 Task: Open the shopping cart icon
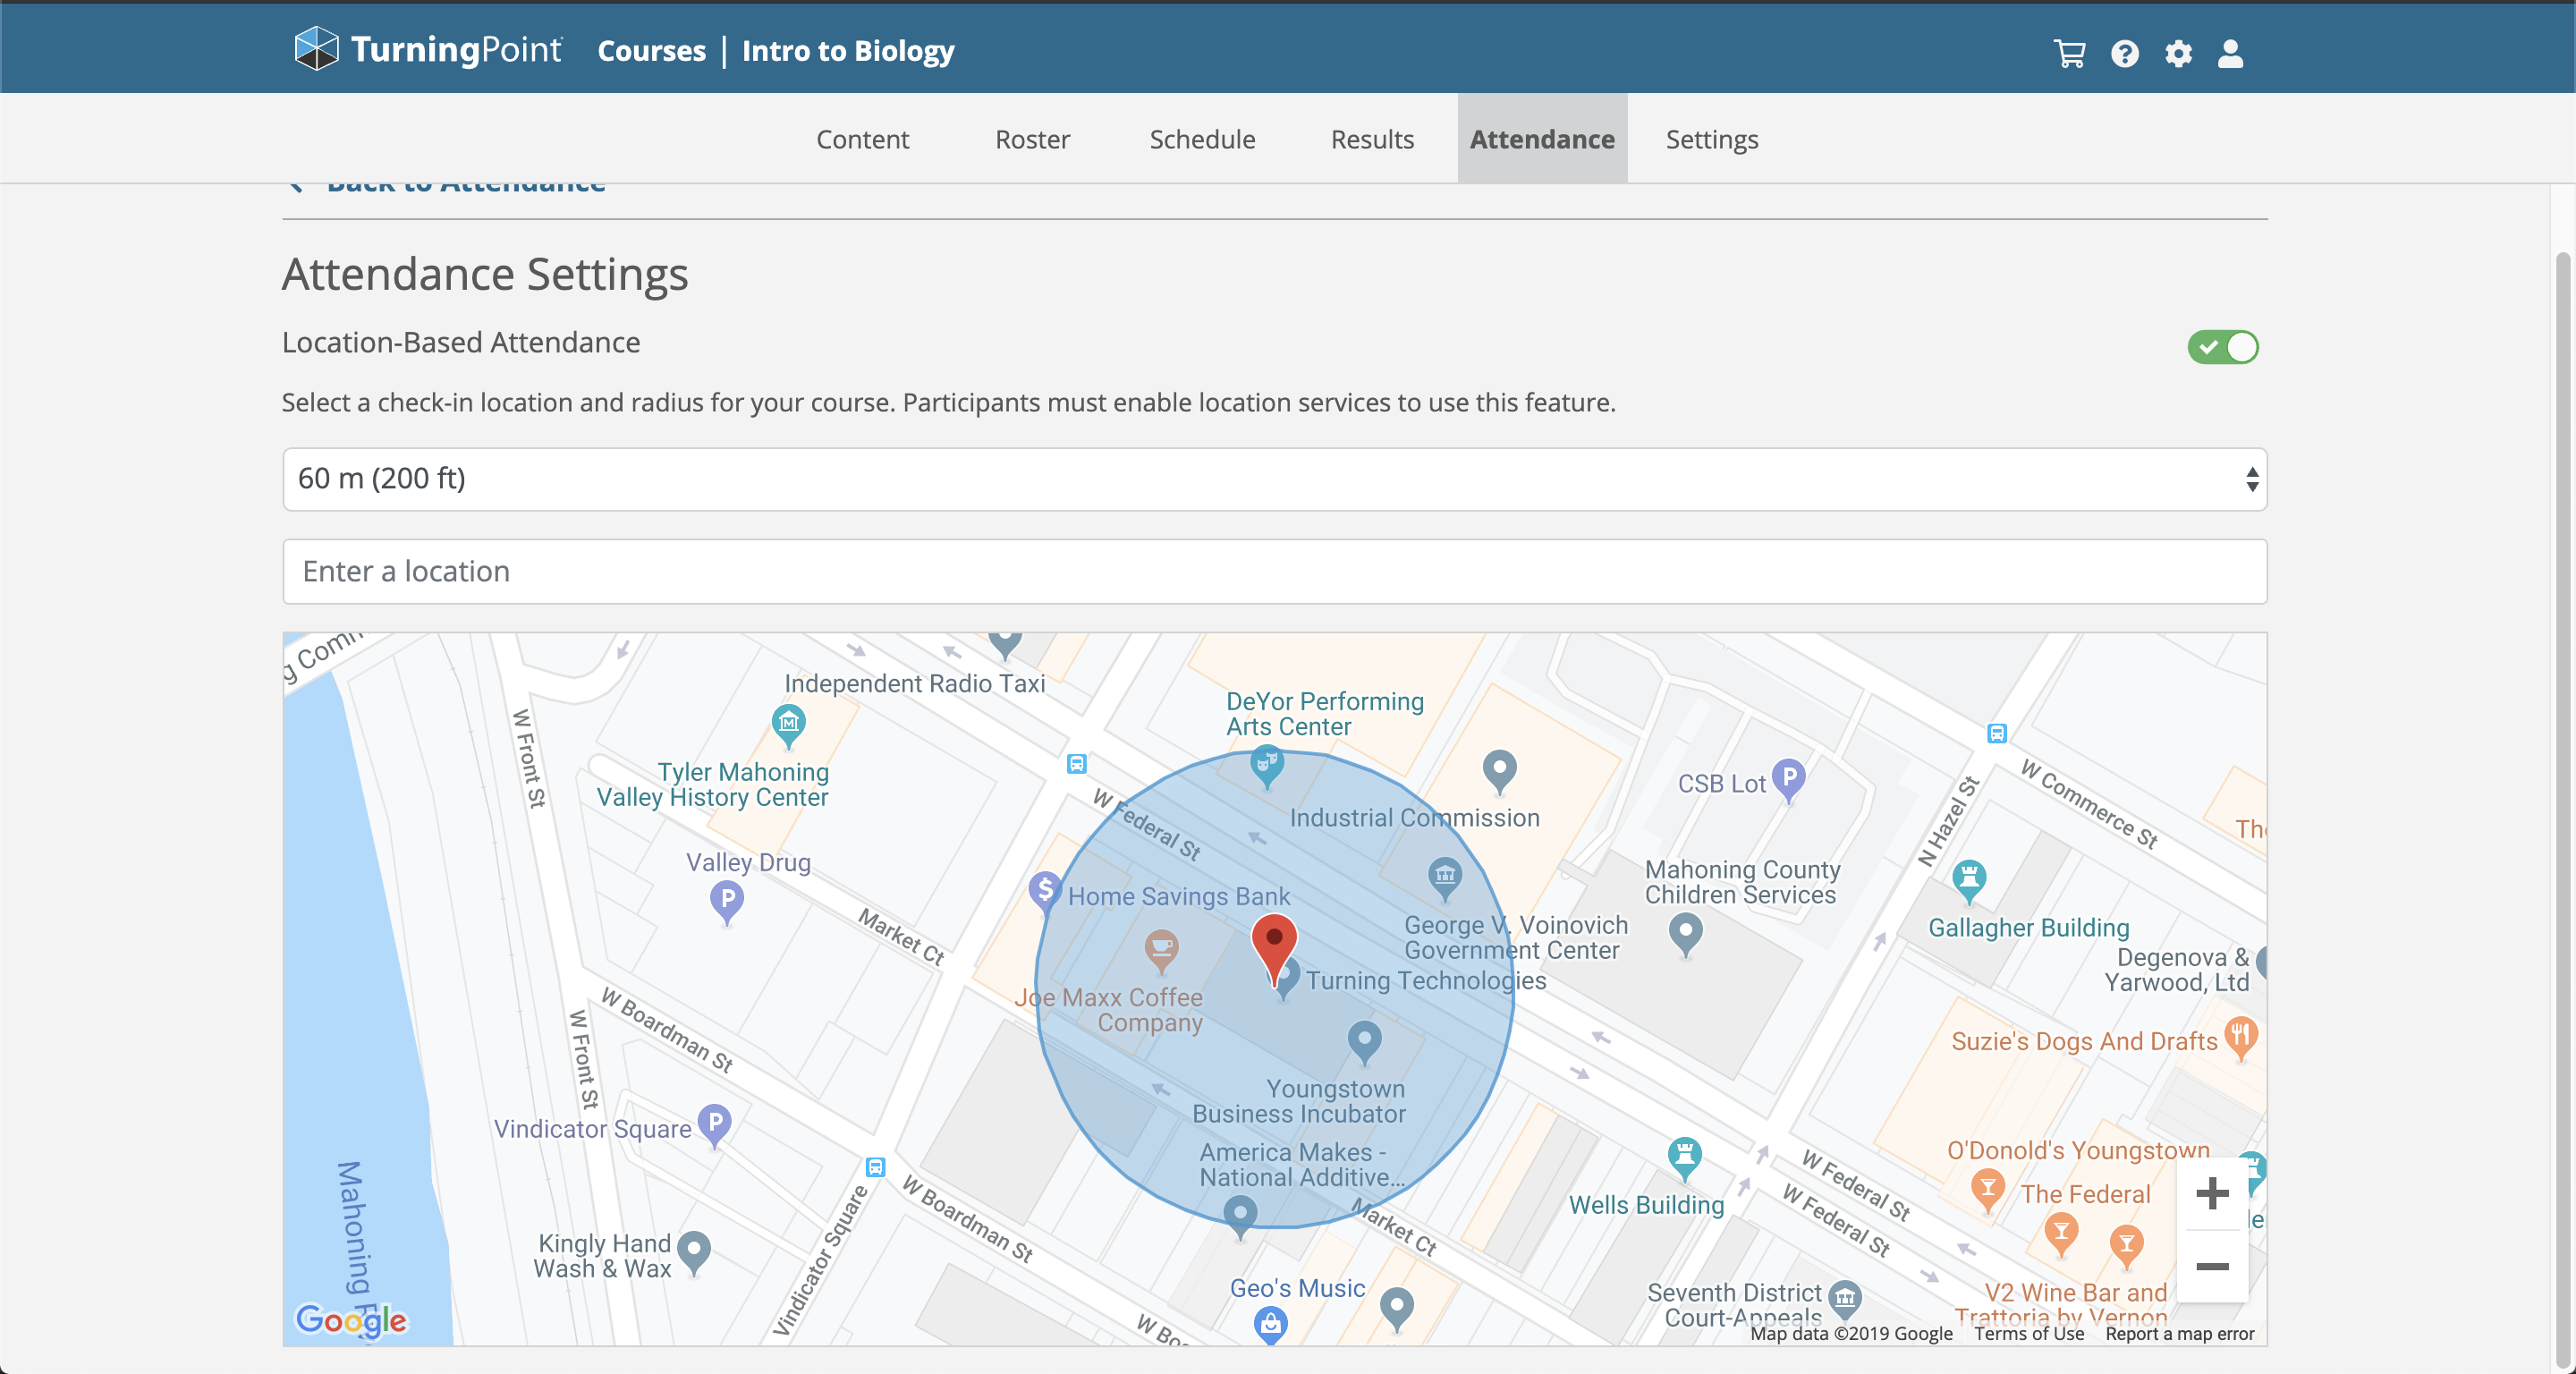2069,53
